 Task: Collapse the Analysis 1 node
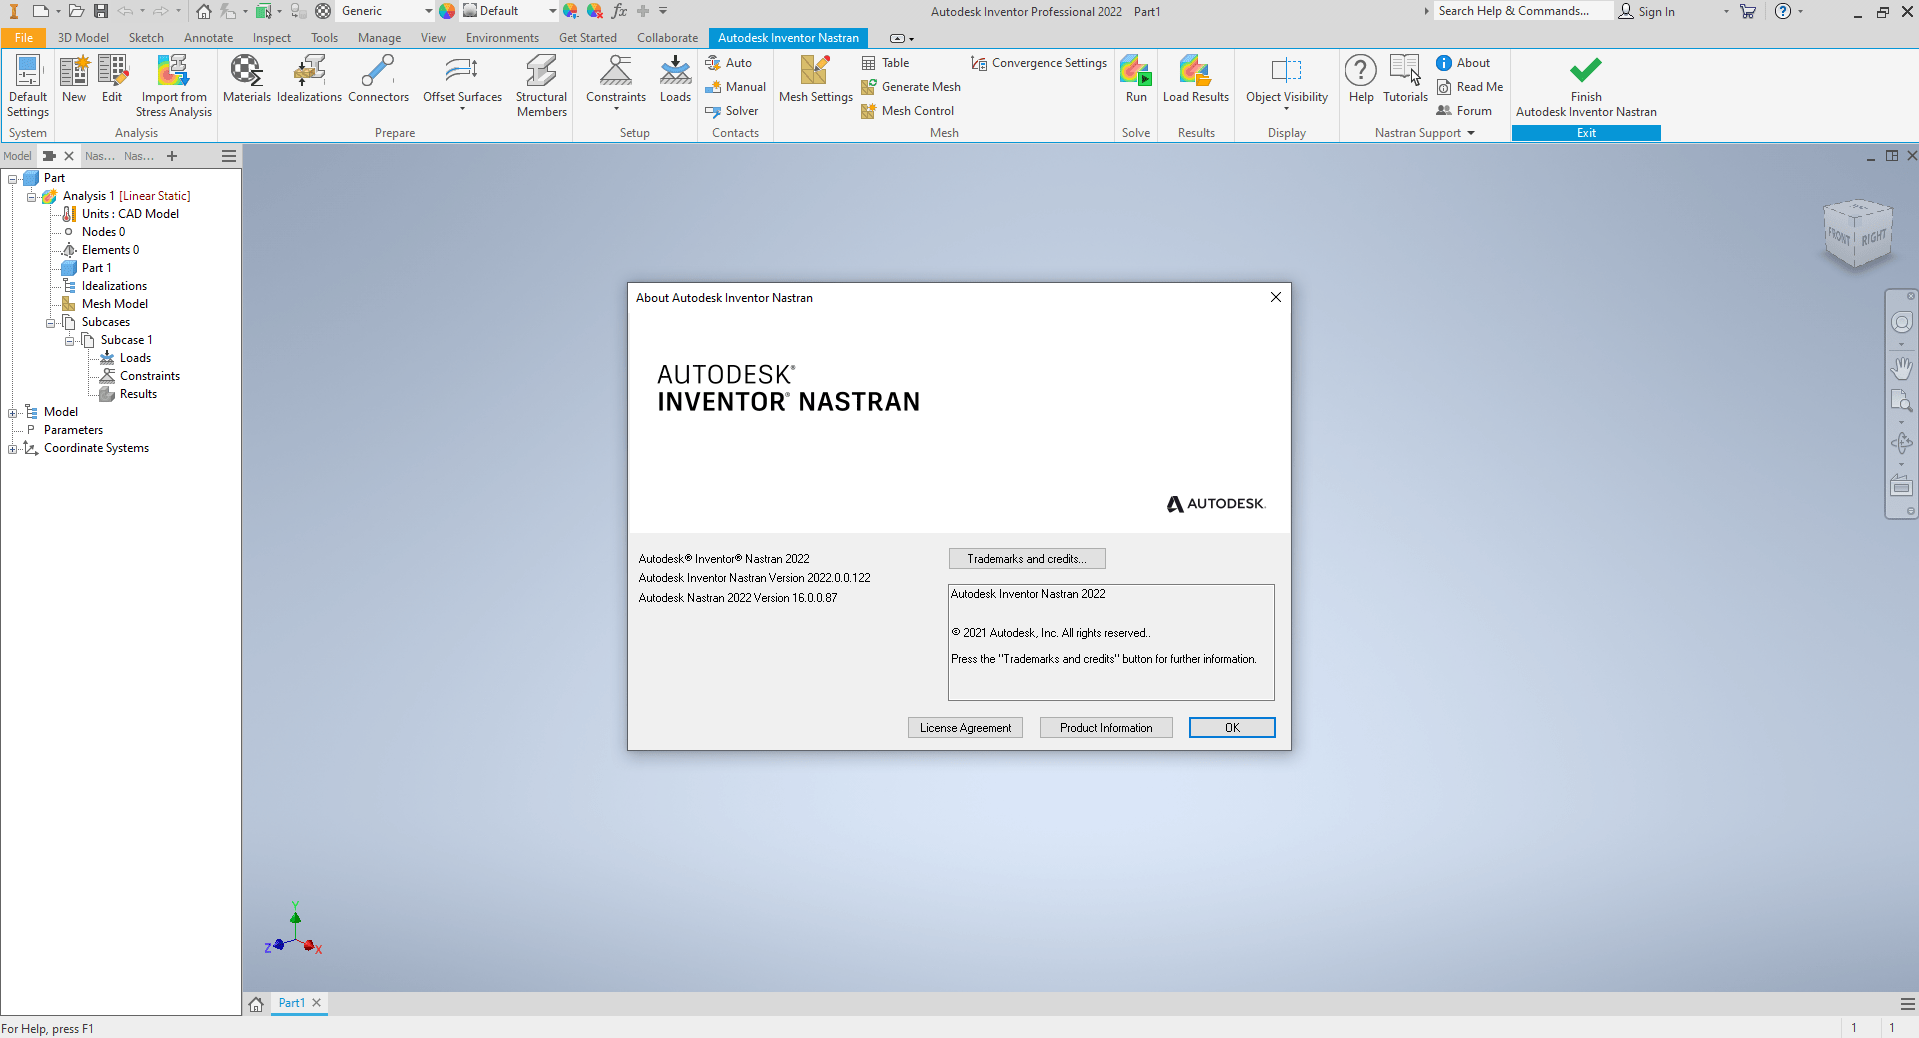(32, 197)
